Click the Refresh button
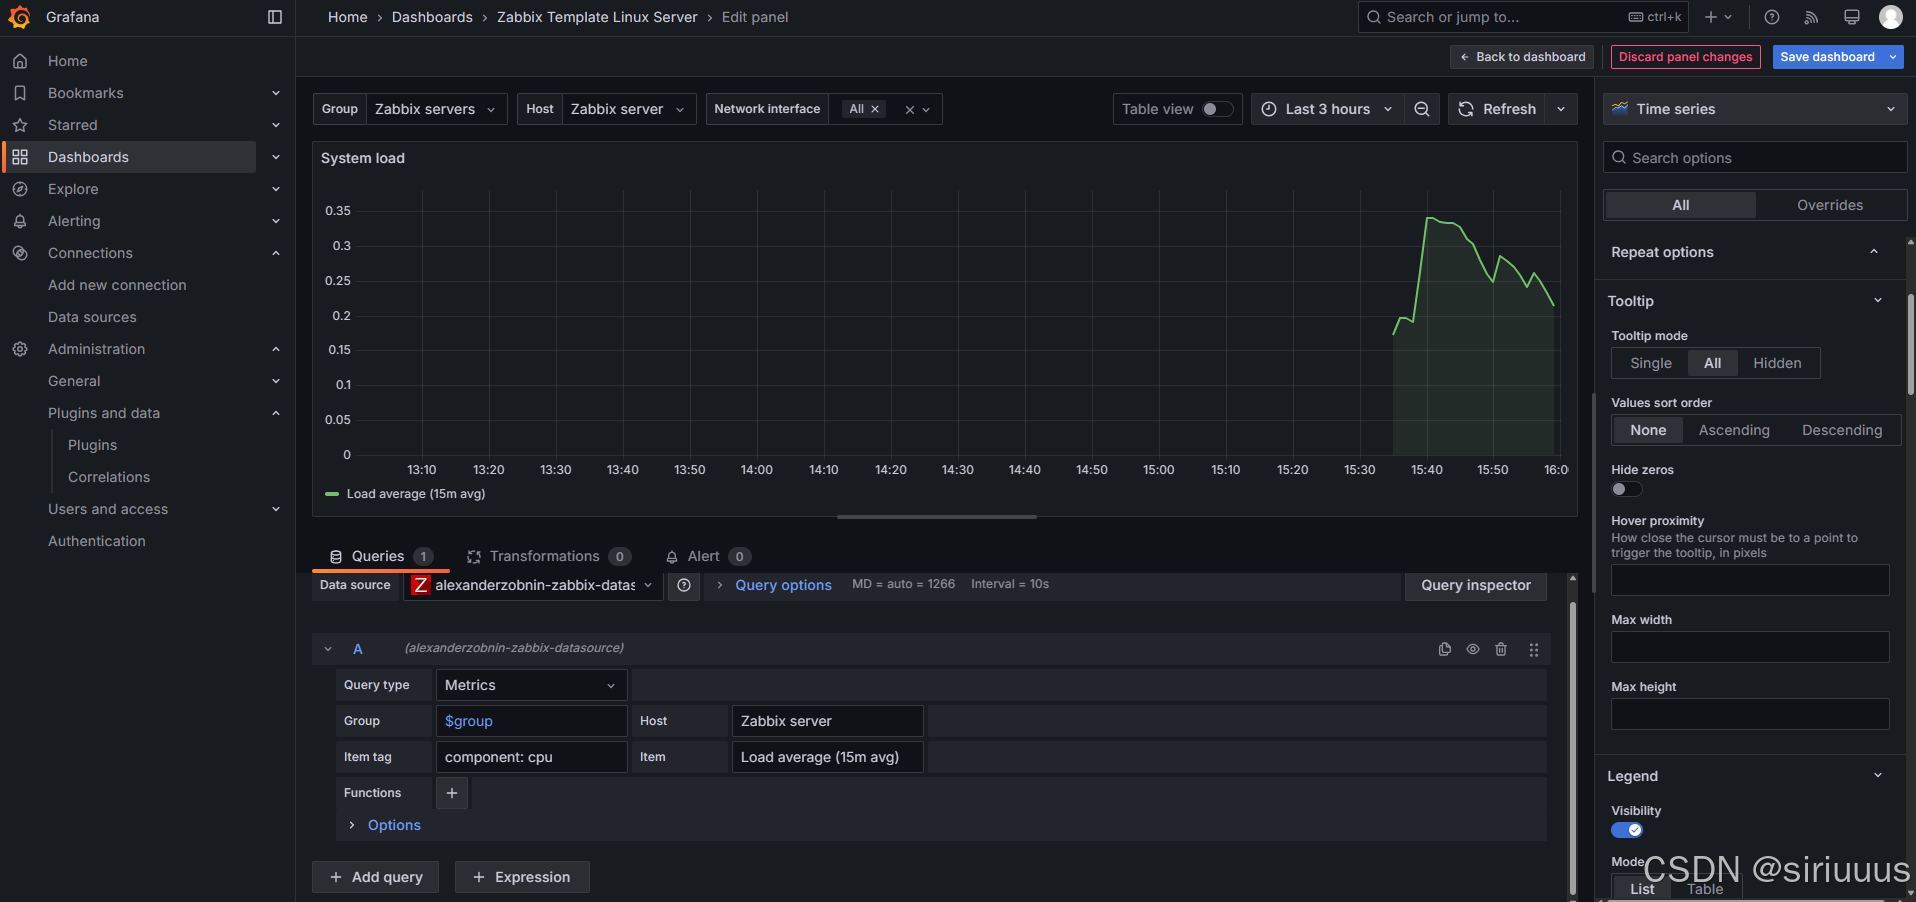This screenshot has height=902, width=1916. pyautogui.click(x=1497, y=109)
